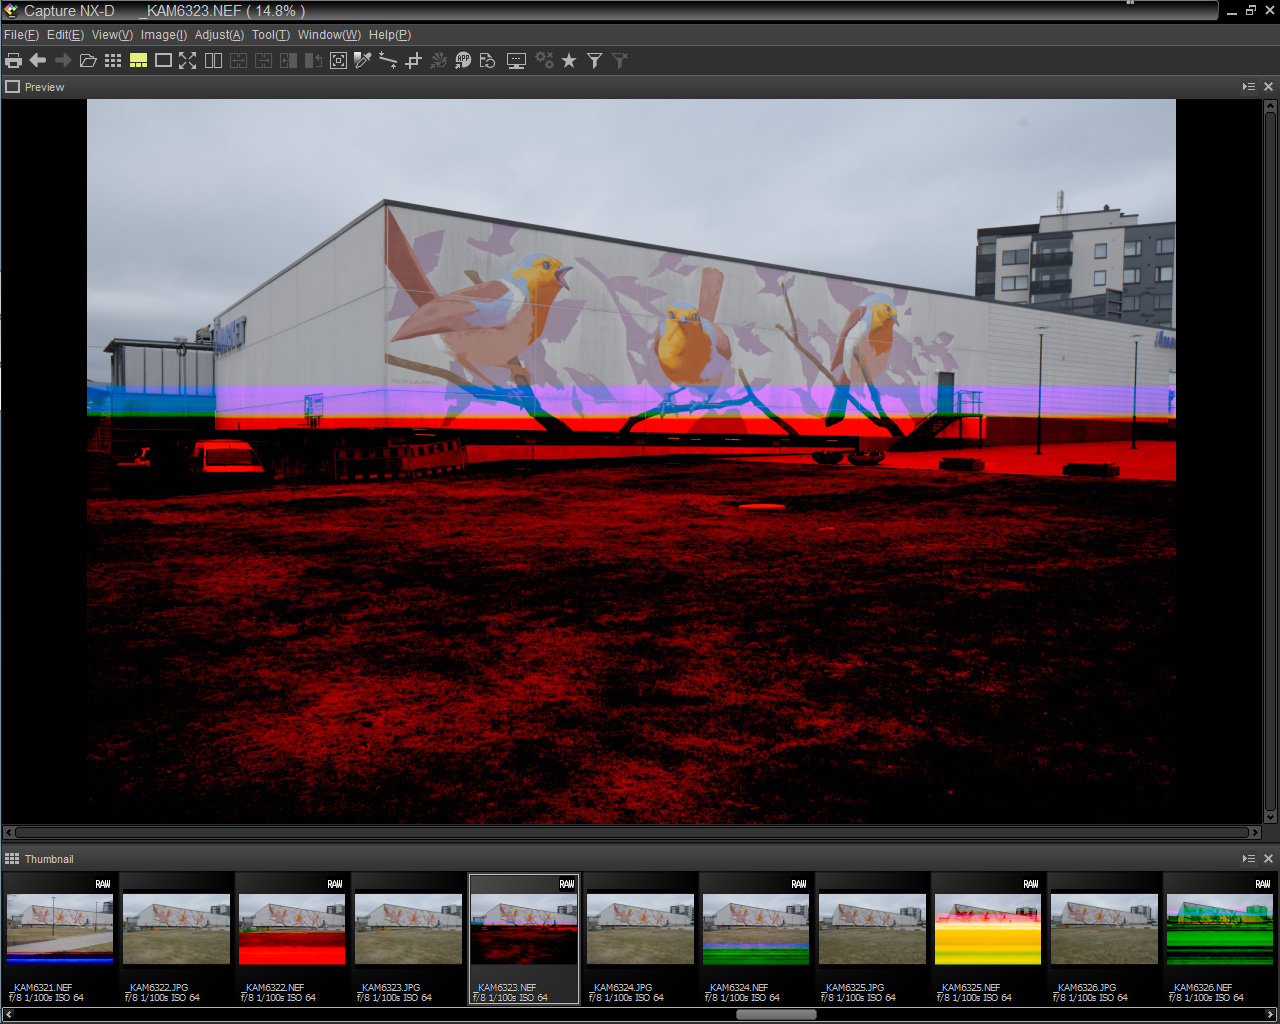Image resolution: width=1280 pixels, height=1024 pixels.
Task: Open Preview panel options menu
Action: click(1249, 87)
